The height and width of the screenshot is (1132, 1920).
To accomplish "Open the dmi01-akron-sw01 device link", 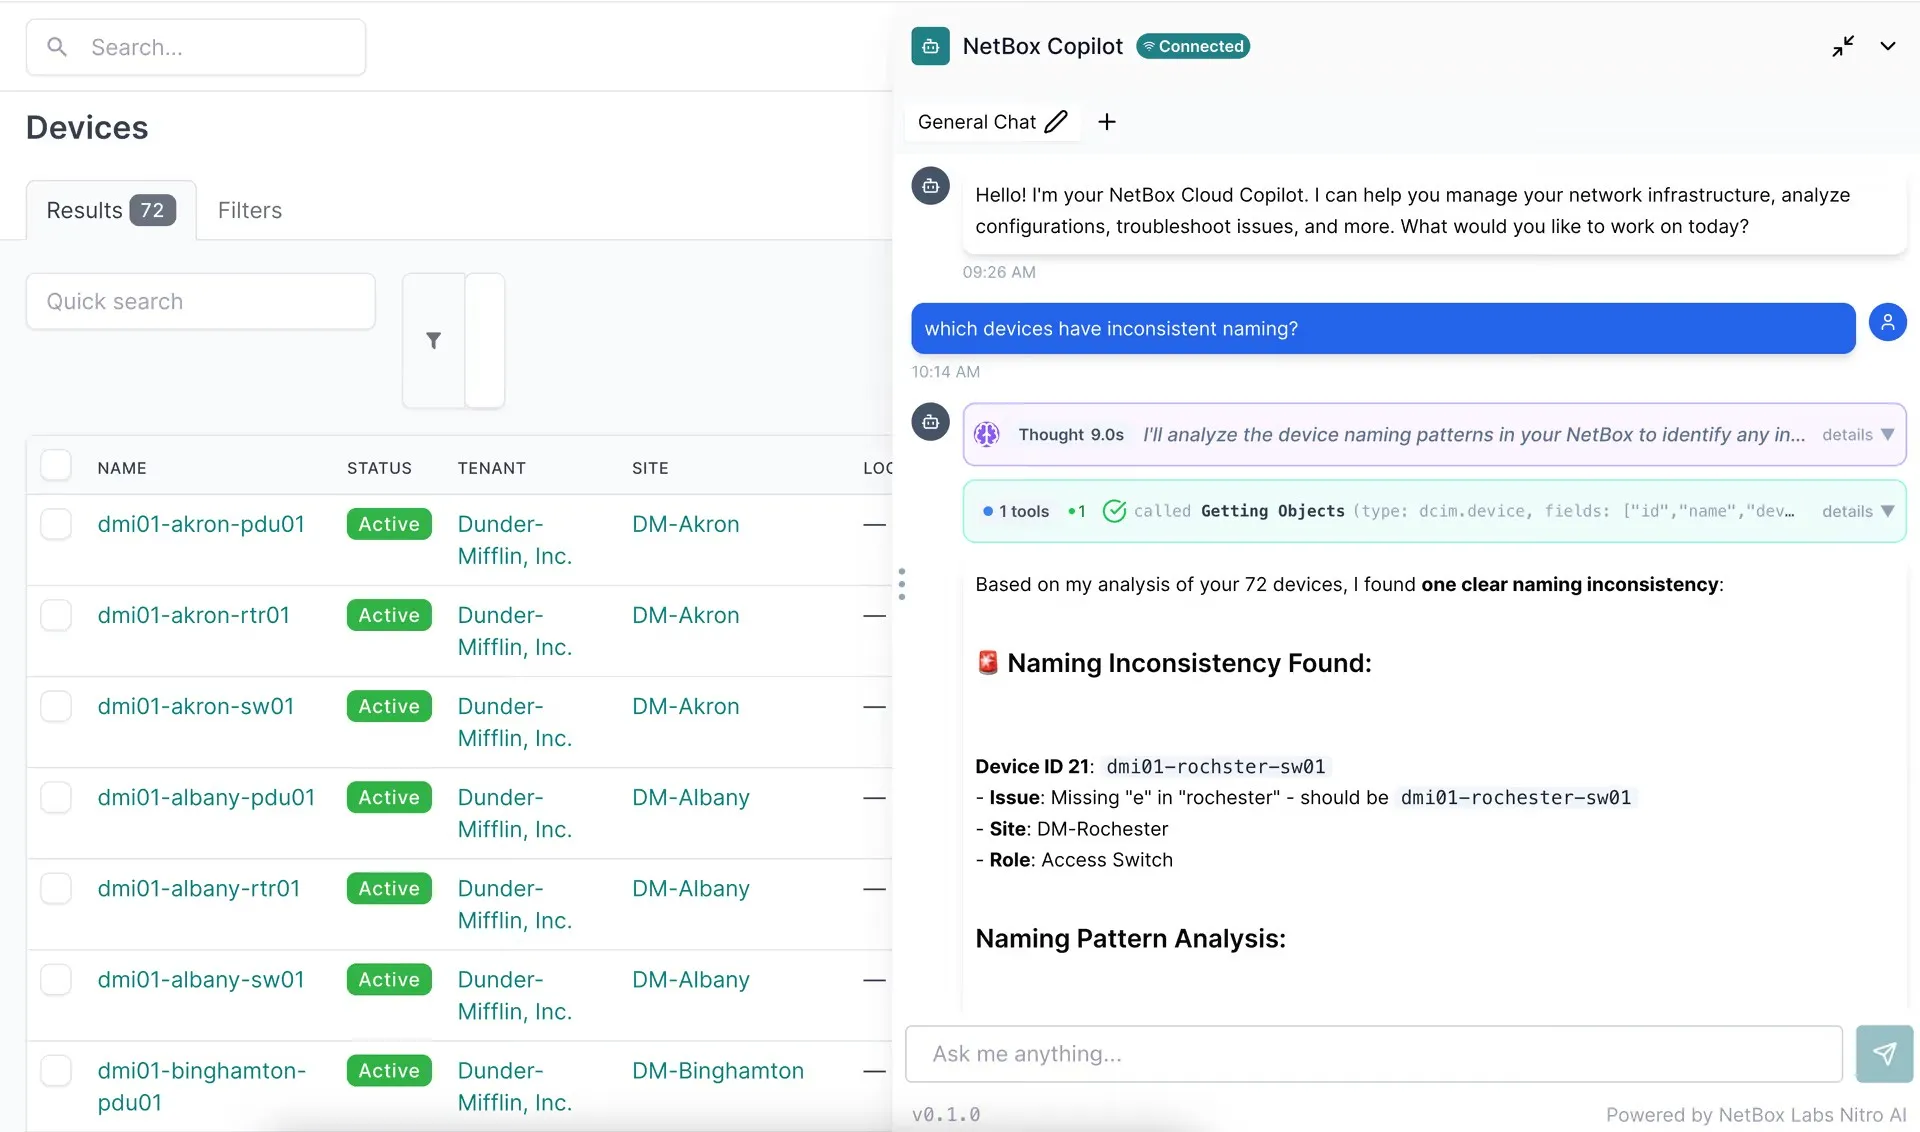I will (x=195, y=706).
